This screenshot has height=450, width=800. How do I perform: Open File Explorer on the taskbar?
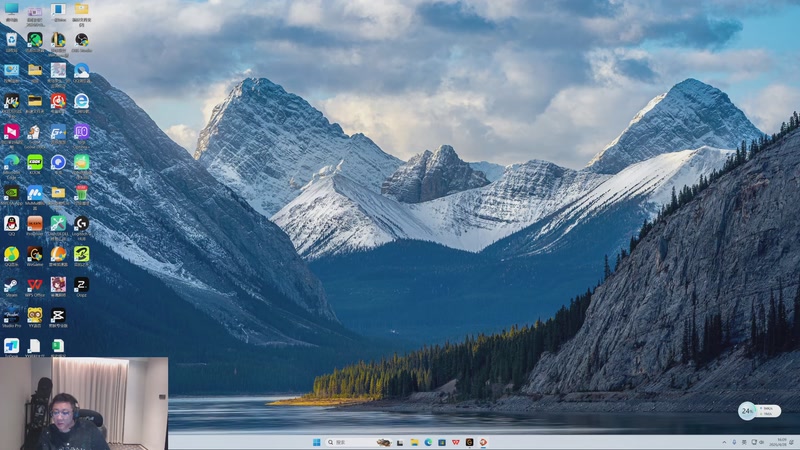(x=414, y=442)
